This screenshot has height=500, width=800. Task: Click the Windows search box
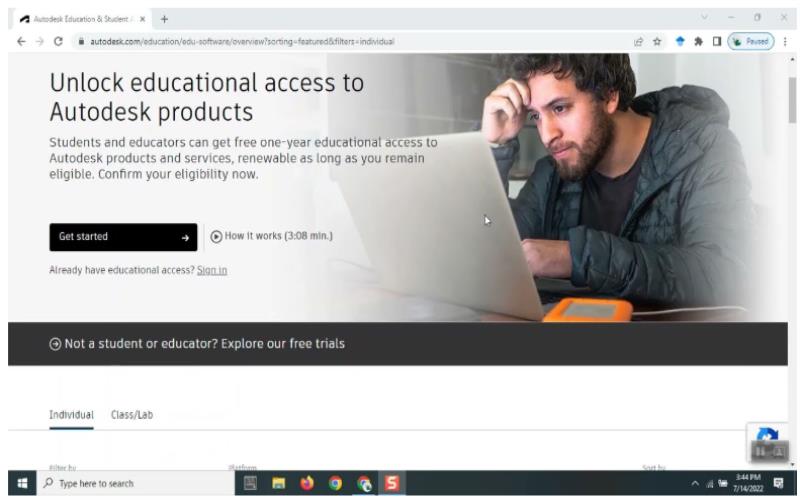(136, 483)
